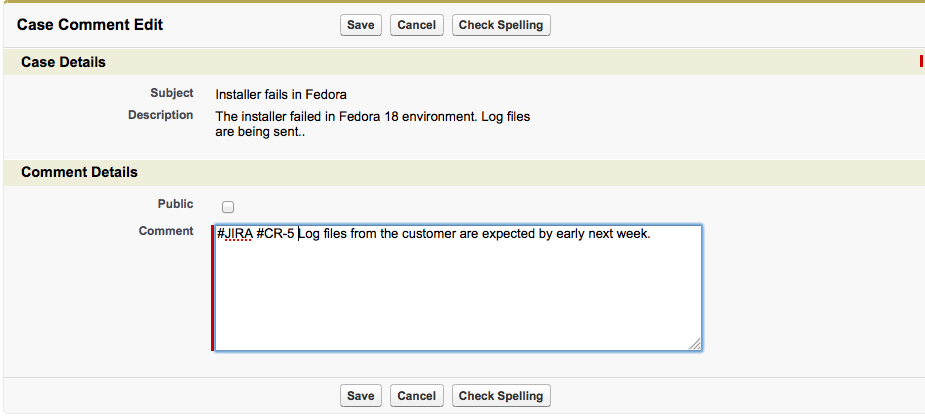The image size is (925, 418).
Task: Place cursor on #CR-5 in the comment
Action: (275, 235)
